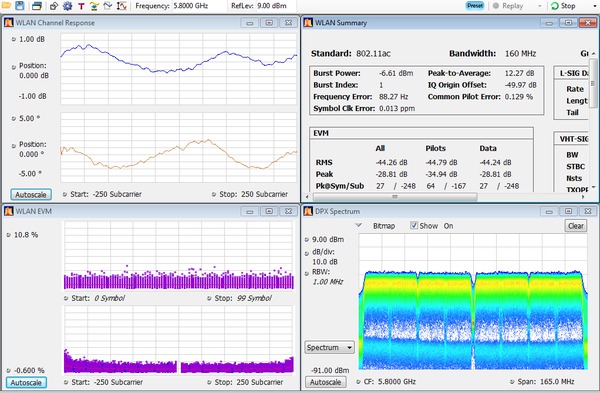Click the RMS All value -44.26 dB
600x393 pixels.
point(391,162)
